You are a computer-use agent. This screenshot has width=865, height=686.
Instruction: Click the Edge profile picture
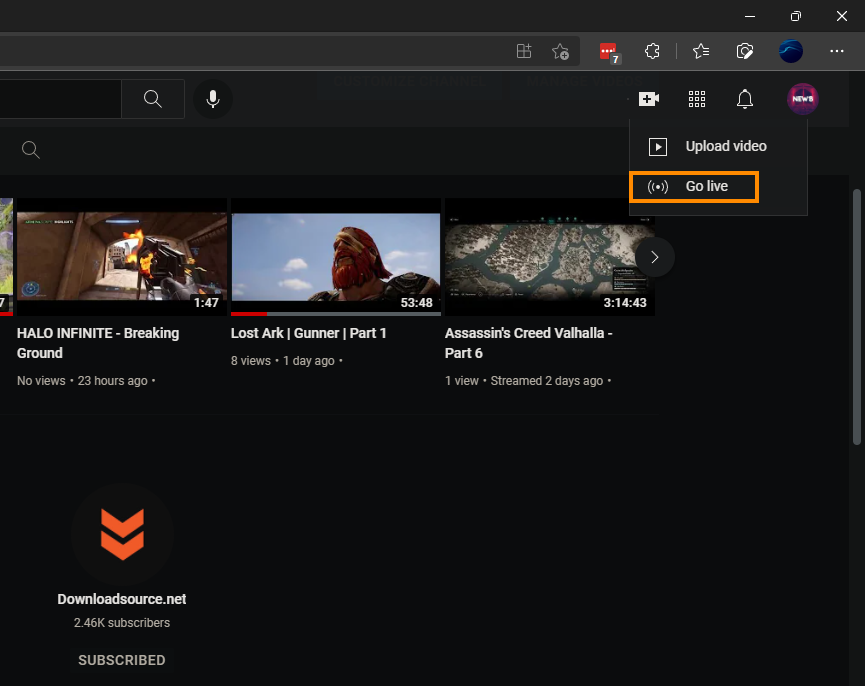791,51
